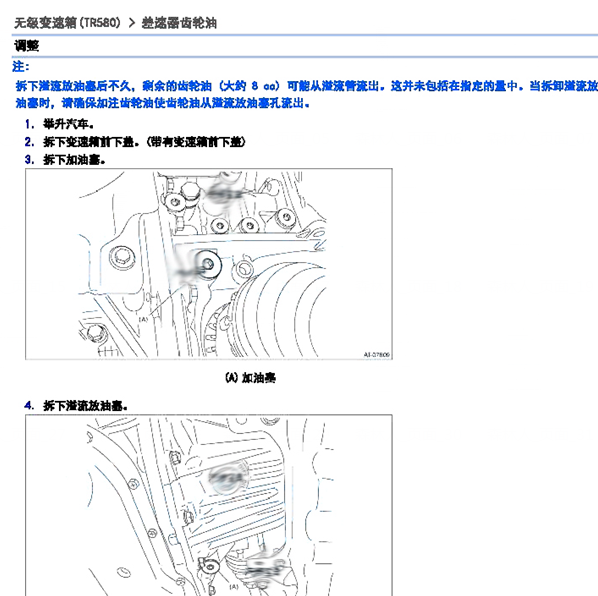Click the caption '(A) 加油塞'

click(x=250, y=378)
